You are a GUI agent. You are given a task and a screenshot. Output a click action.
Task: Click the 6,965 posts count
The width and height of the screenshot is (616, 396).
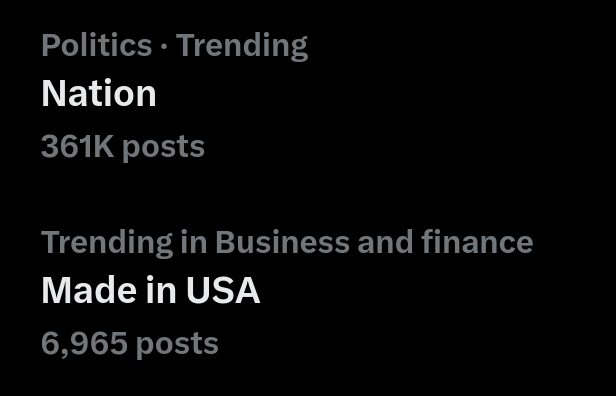[x=130, y=344]
